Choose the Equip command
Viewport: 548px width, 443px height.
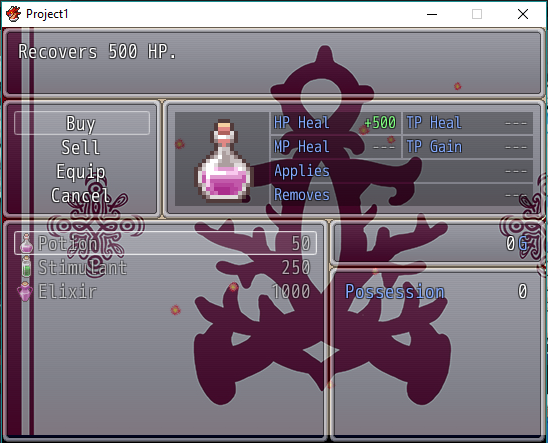[82, 171]
